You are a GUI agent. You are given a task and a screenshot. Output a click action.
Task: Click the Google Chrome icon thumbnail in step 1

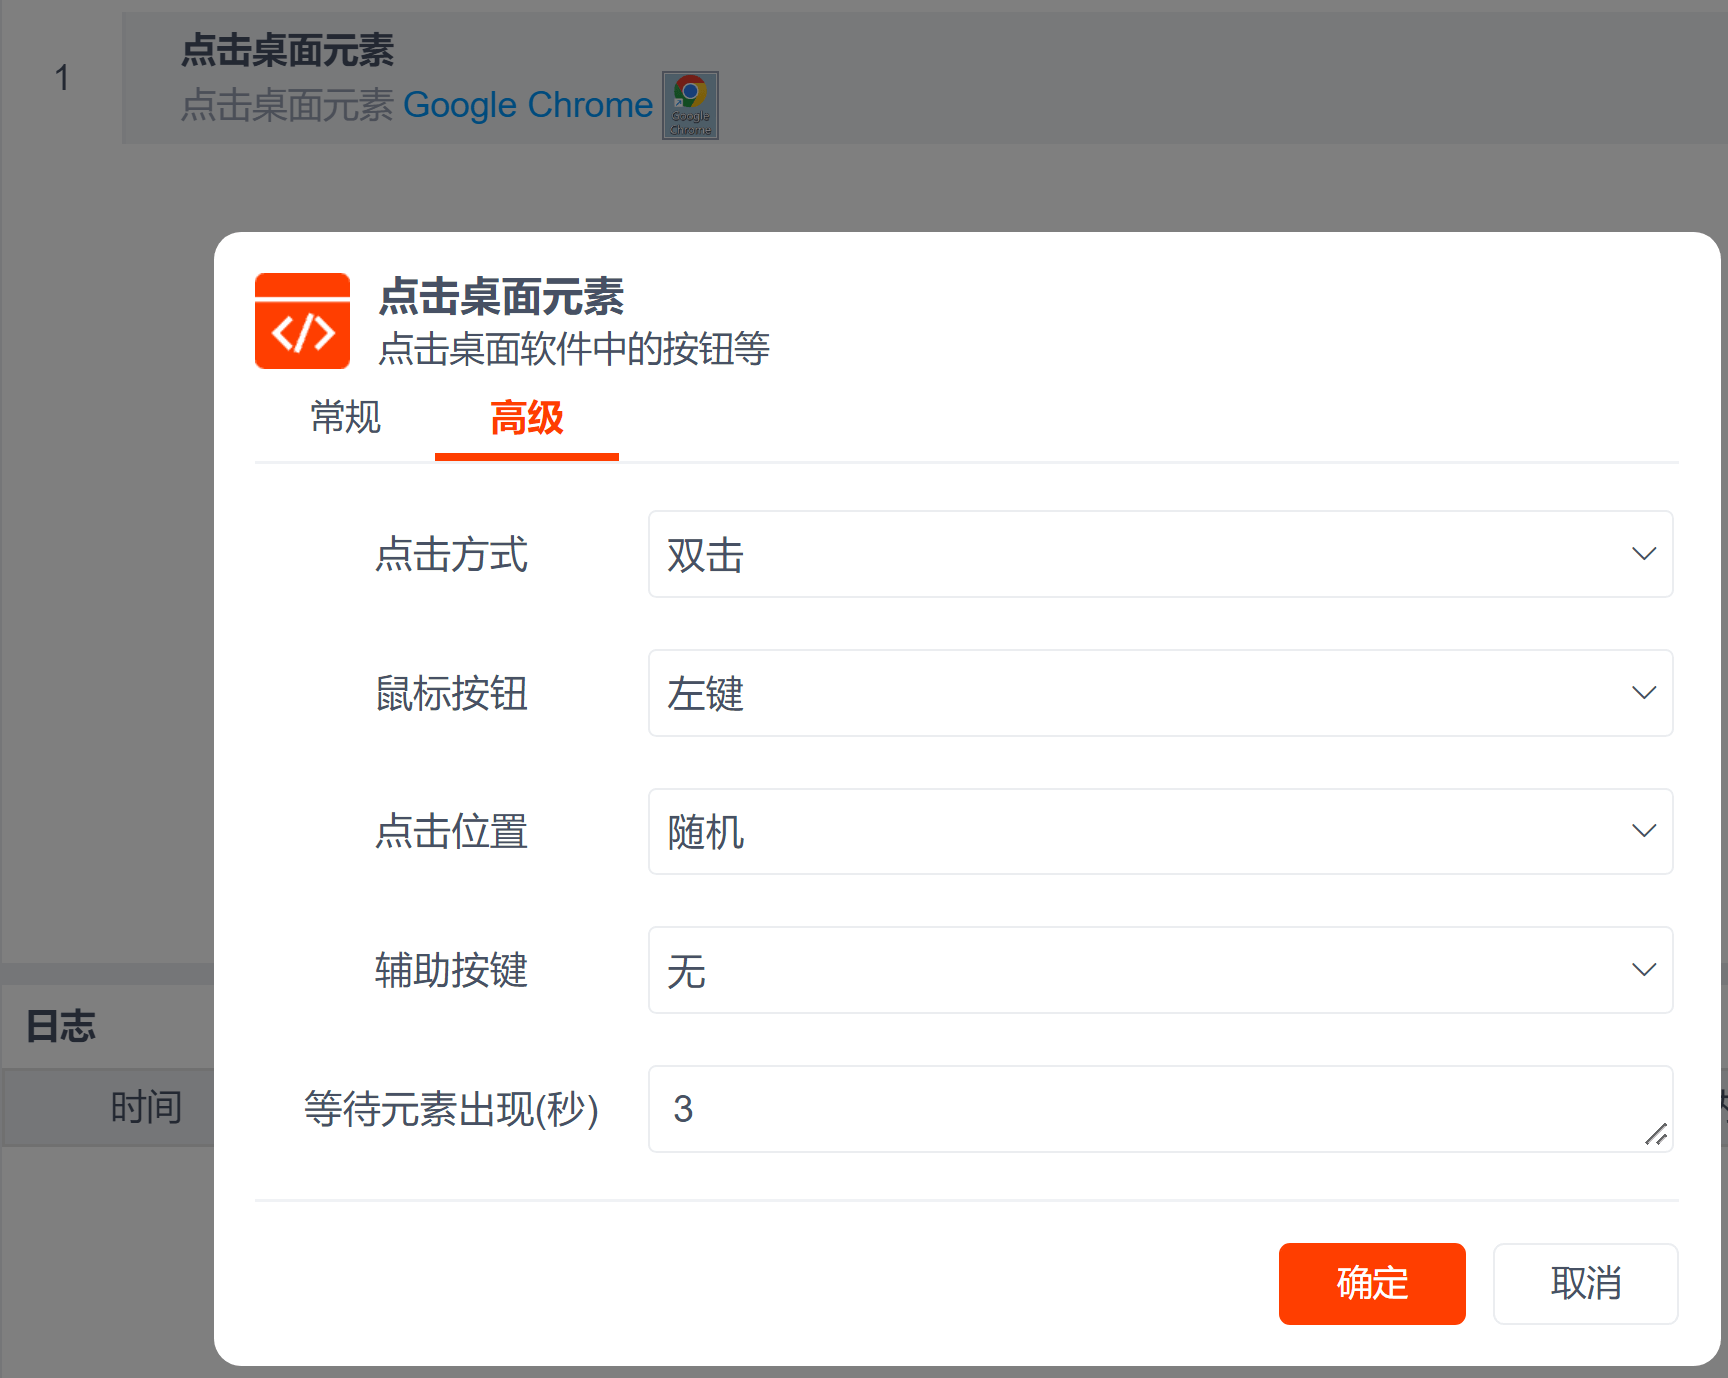tap(690, 105)
